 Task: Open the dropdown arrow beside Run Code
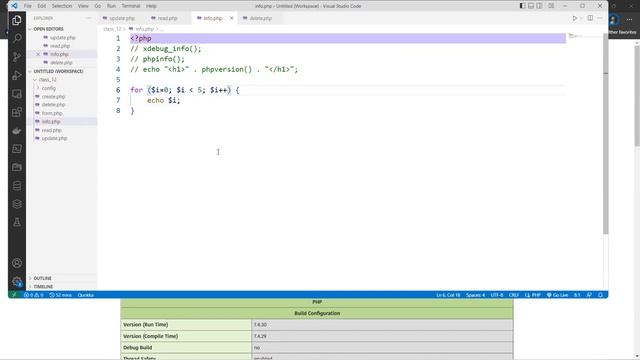click(581, 18)
